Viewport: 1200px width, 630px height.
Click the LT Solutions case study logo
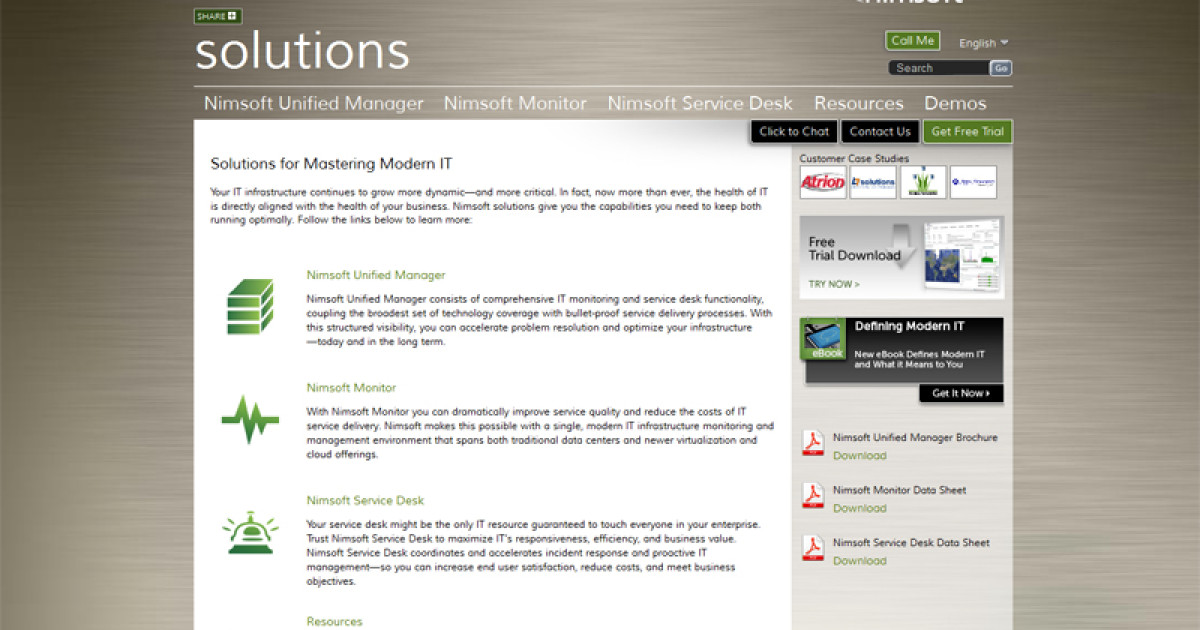[x=873, y=182]
